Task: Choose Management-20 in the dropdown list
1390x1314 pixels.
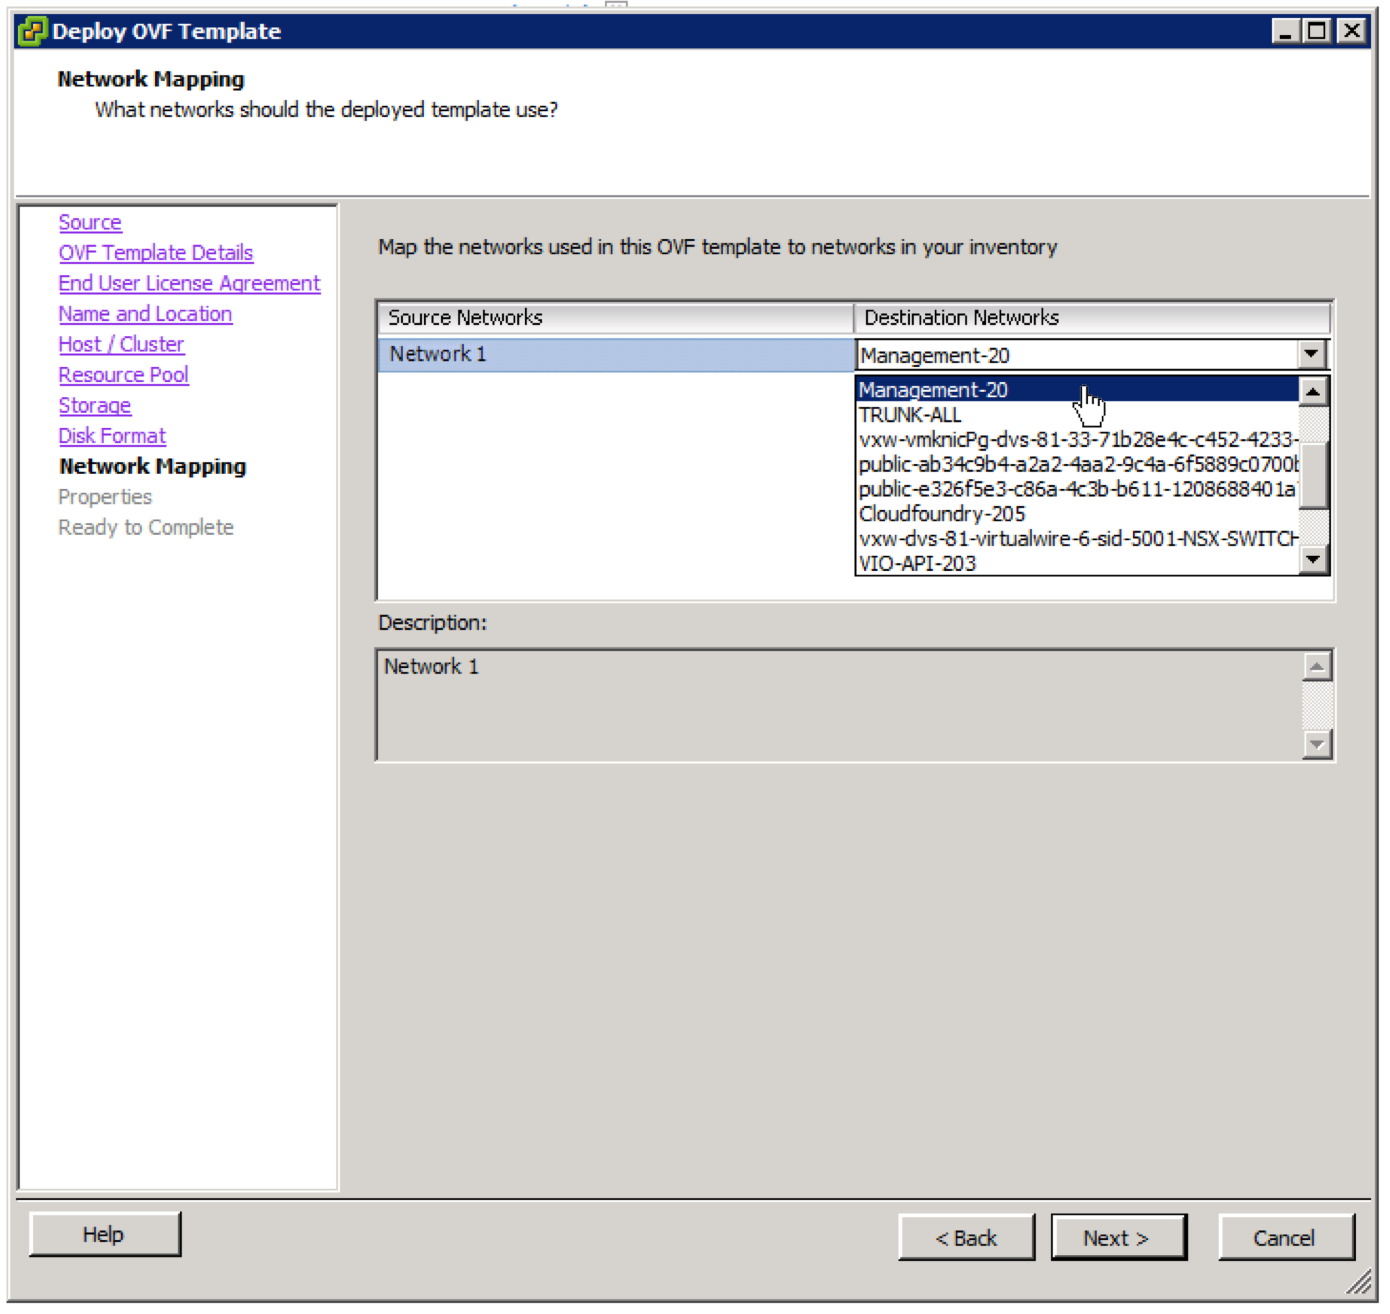Action: [x=1077, y=390]
